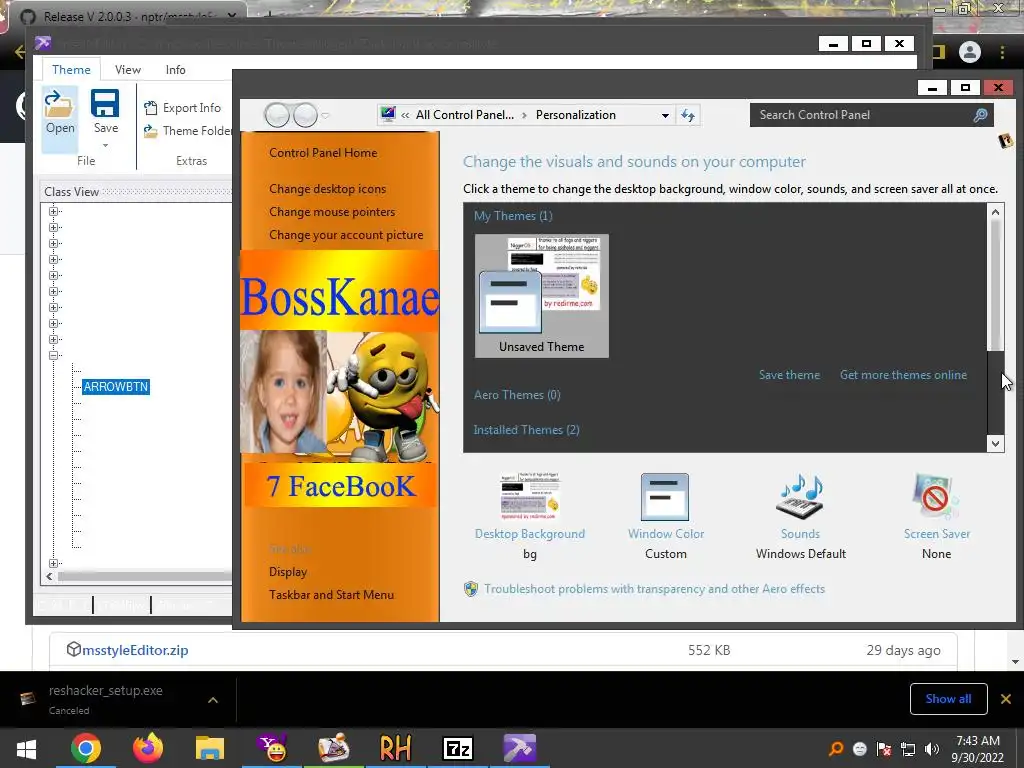This screenshot has height=768, width=1024.
Task: Open Screen Saver settings icon
Action: pos(936,497)
